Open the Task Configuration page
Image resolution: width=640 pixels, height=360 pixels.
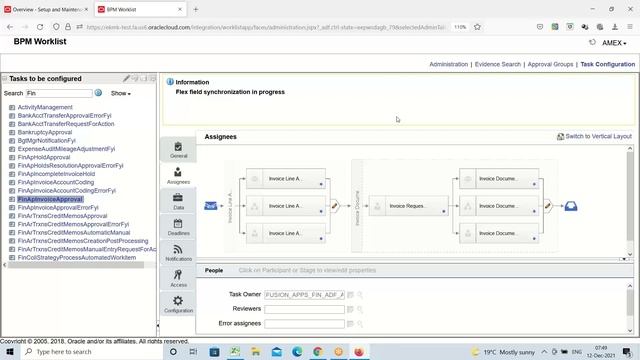tap(607, 64)
